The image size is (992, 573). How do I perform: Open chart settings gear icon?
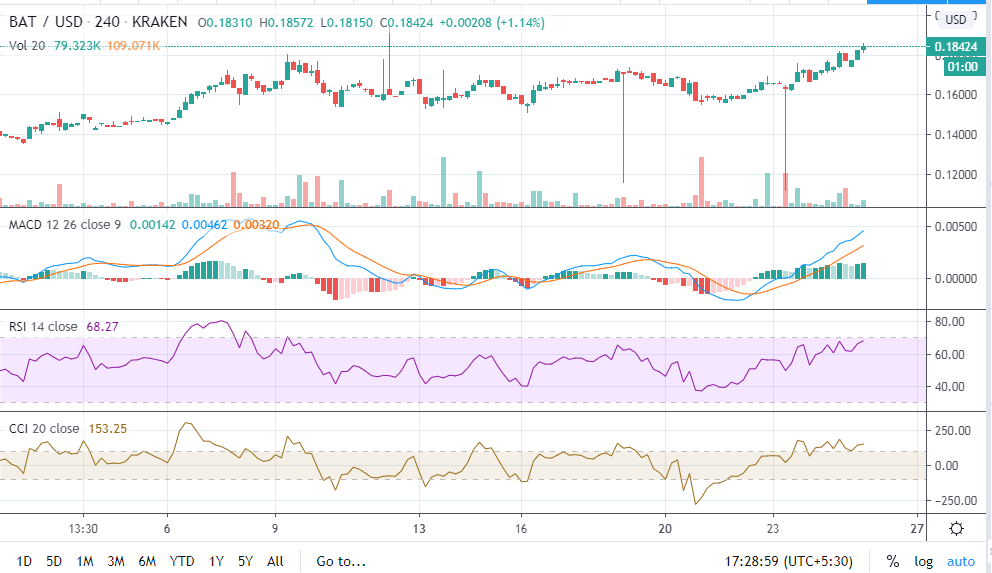pos(956,529)
